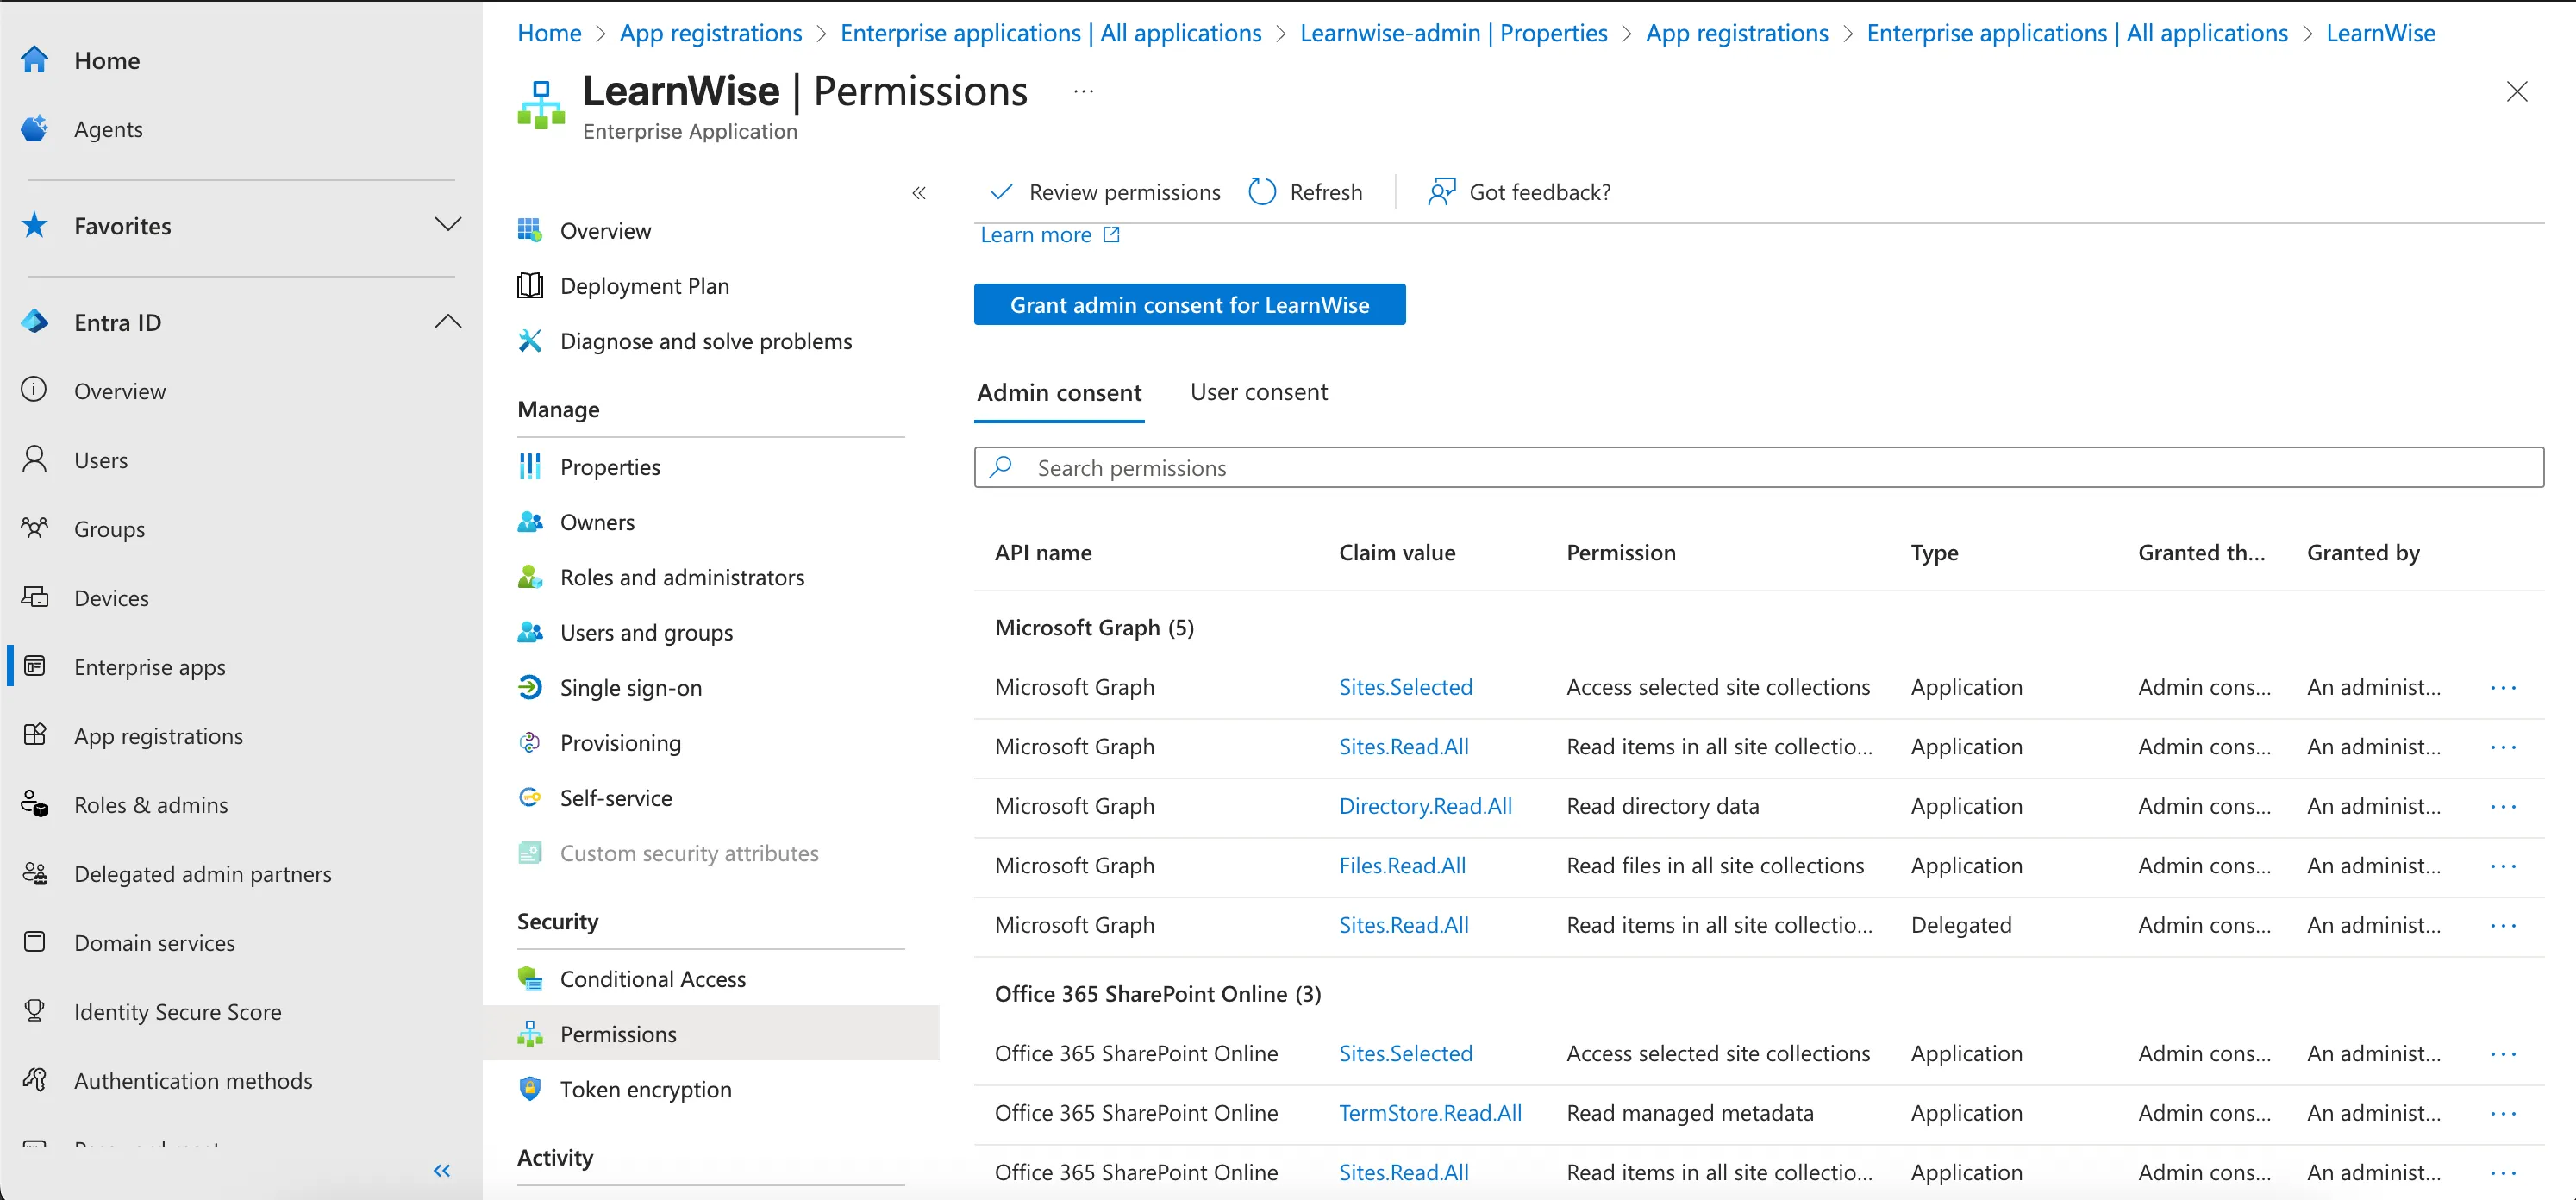Open more options for Microsoft Graph Sites.Selected

[x=2503, y=687]
